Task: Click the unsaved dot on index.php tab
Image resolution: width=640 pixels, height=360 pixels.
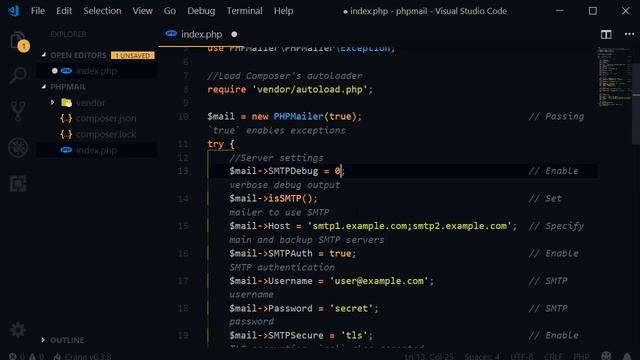Action: point(234,34)
